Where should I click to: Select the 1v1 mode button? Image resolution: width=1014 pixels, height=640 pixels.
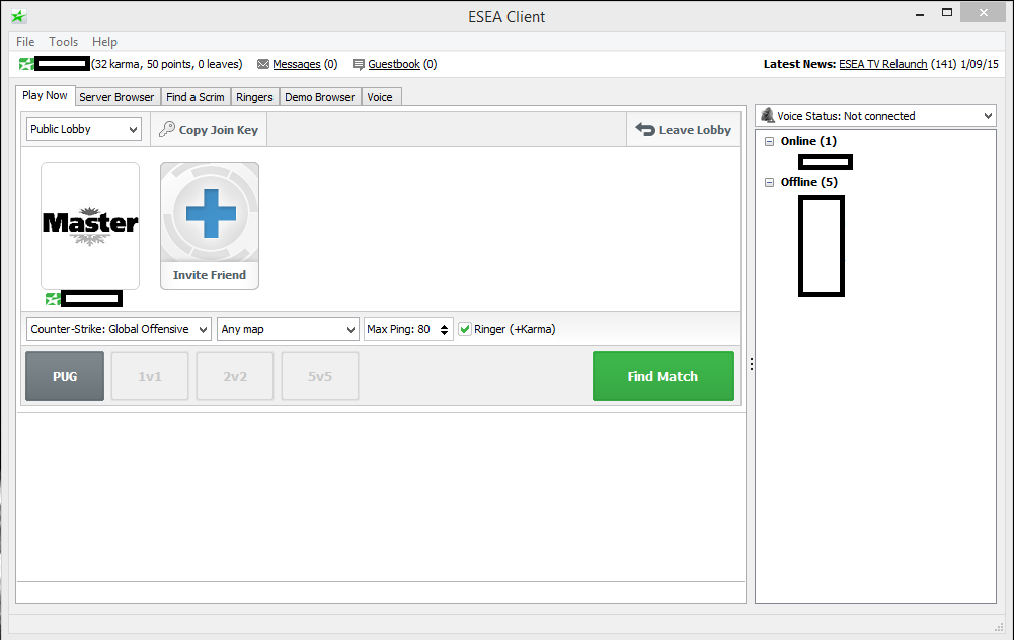click(149, 376)
